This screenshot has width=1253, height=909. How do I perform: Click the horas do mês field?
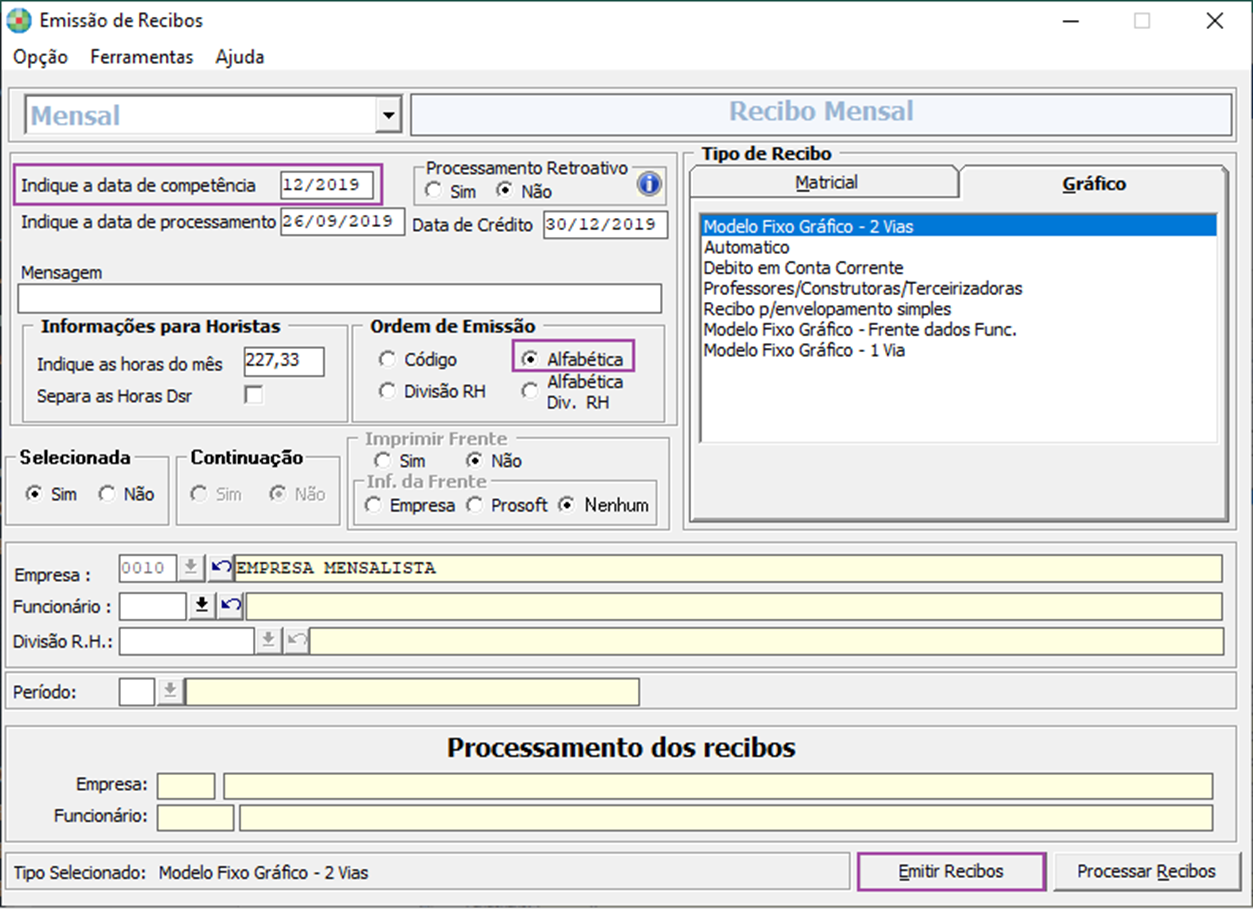(x=284, y=362)
